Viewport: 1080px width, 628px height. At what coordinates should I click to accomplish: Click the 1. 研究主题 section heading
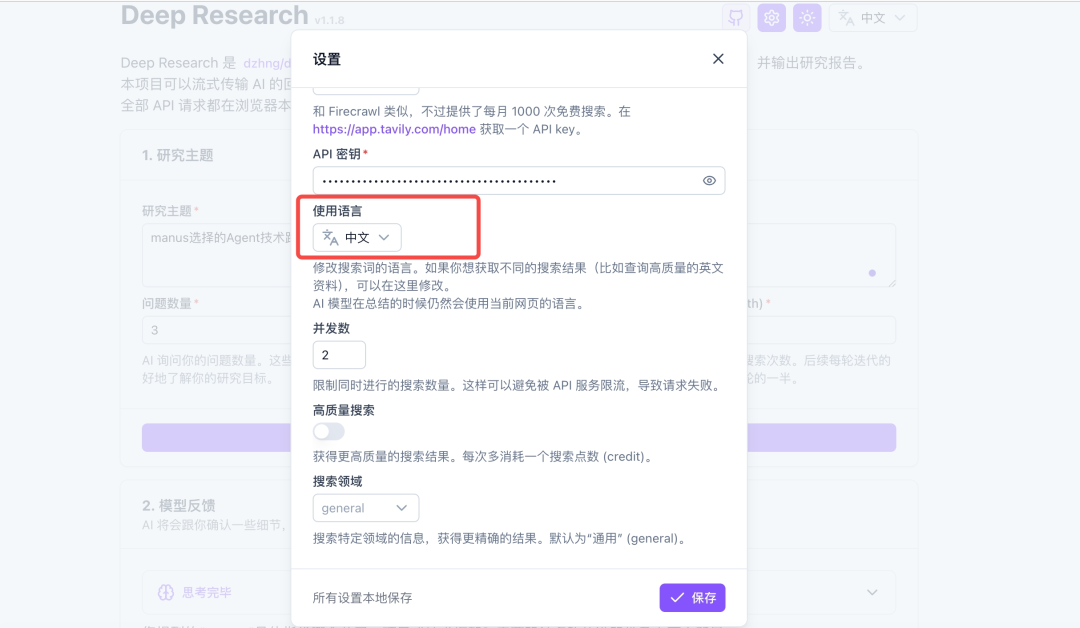coord(178,156)
